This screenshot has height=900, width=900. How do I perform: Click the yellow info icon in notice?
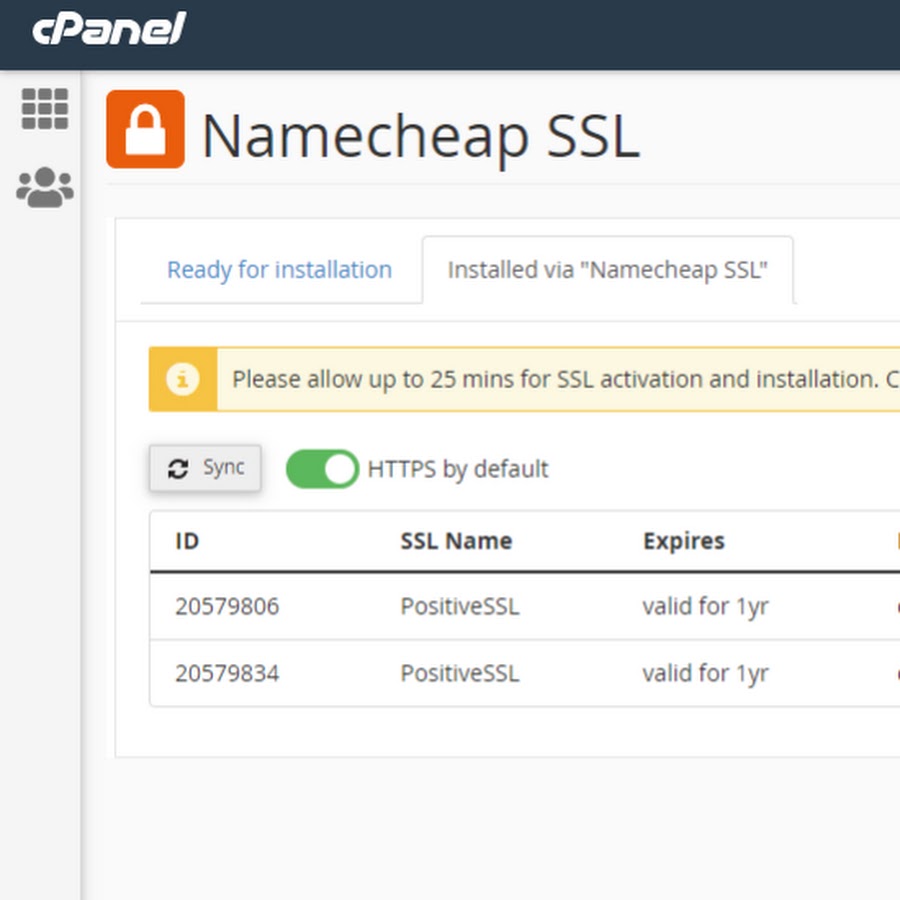[182, 380]
